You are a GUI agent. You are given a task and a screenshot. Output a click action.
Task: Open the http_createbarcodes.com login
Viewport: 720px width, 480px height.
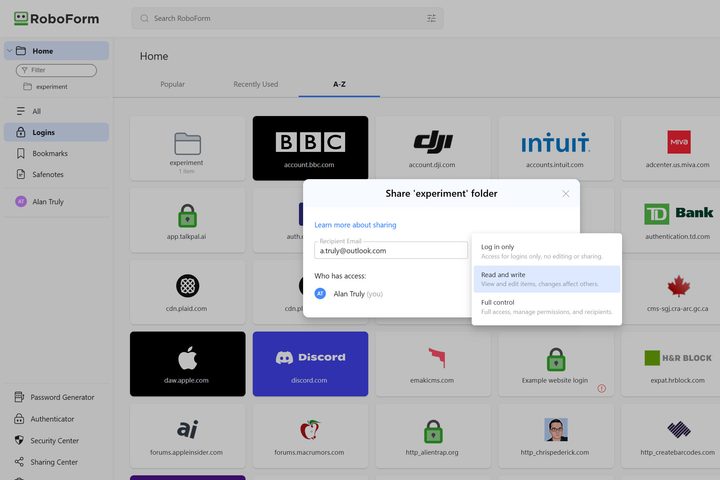pos(672,436)
